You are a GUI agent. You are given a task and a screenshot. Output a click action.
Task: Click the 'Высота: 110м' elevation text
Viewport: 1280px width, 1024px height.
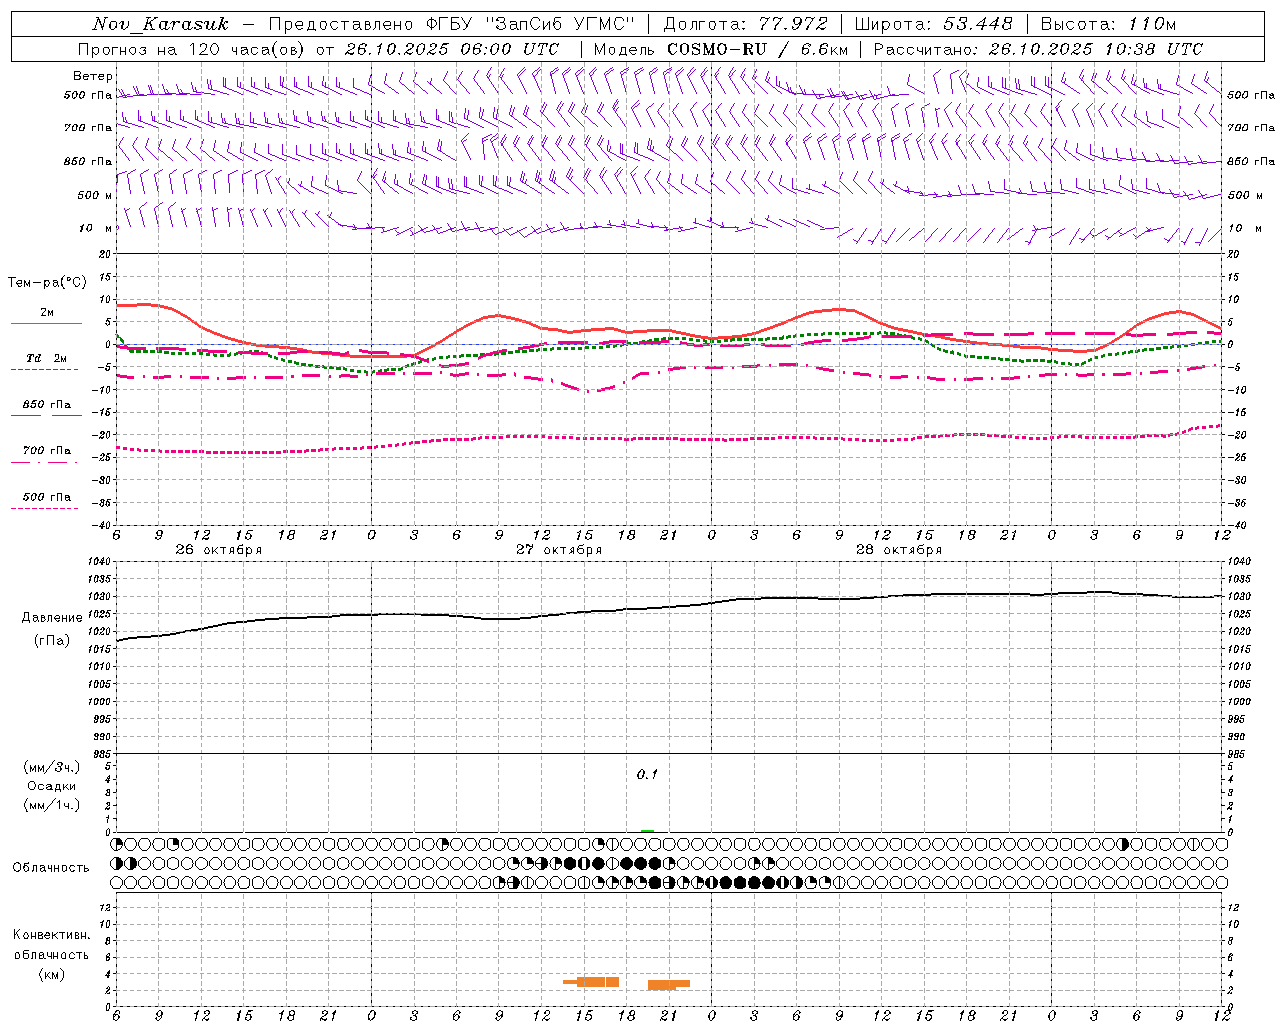point(1108,24)
